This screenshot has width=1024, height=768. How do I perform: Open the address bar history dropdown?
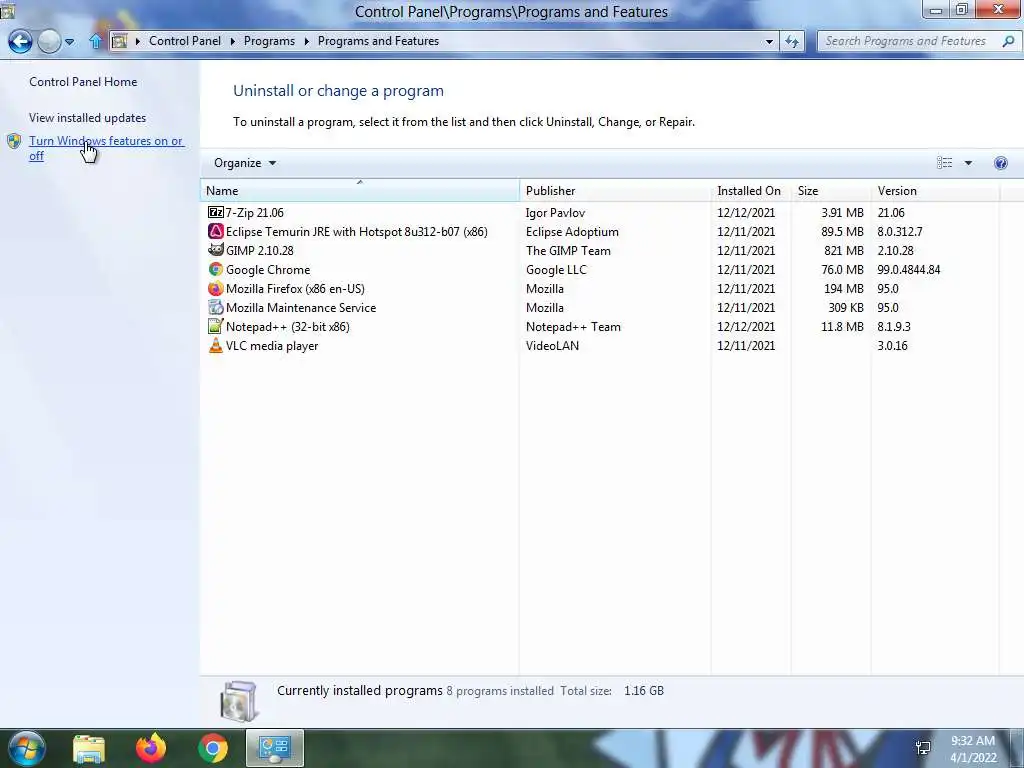click(769, 41)
